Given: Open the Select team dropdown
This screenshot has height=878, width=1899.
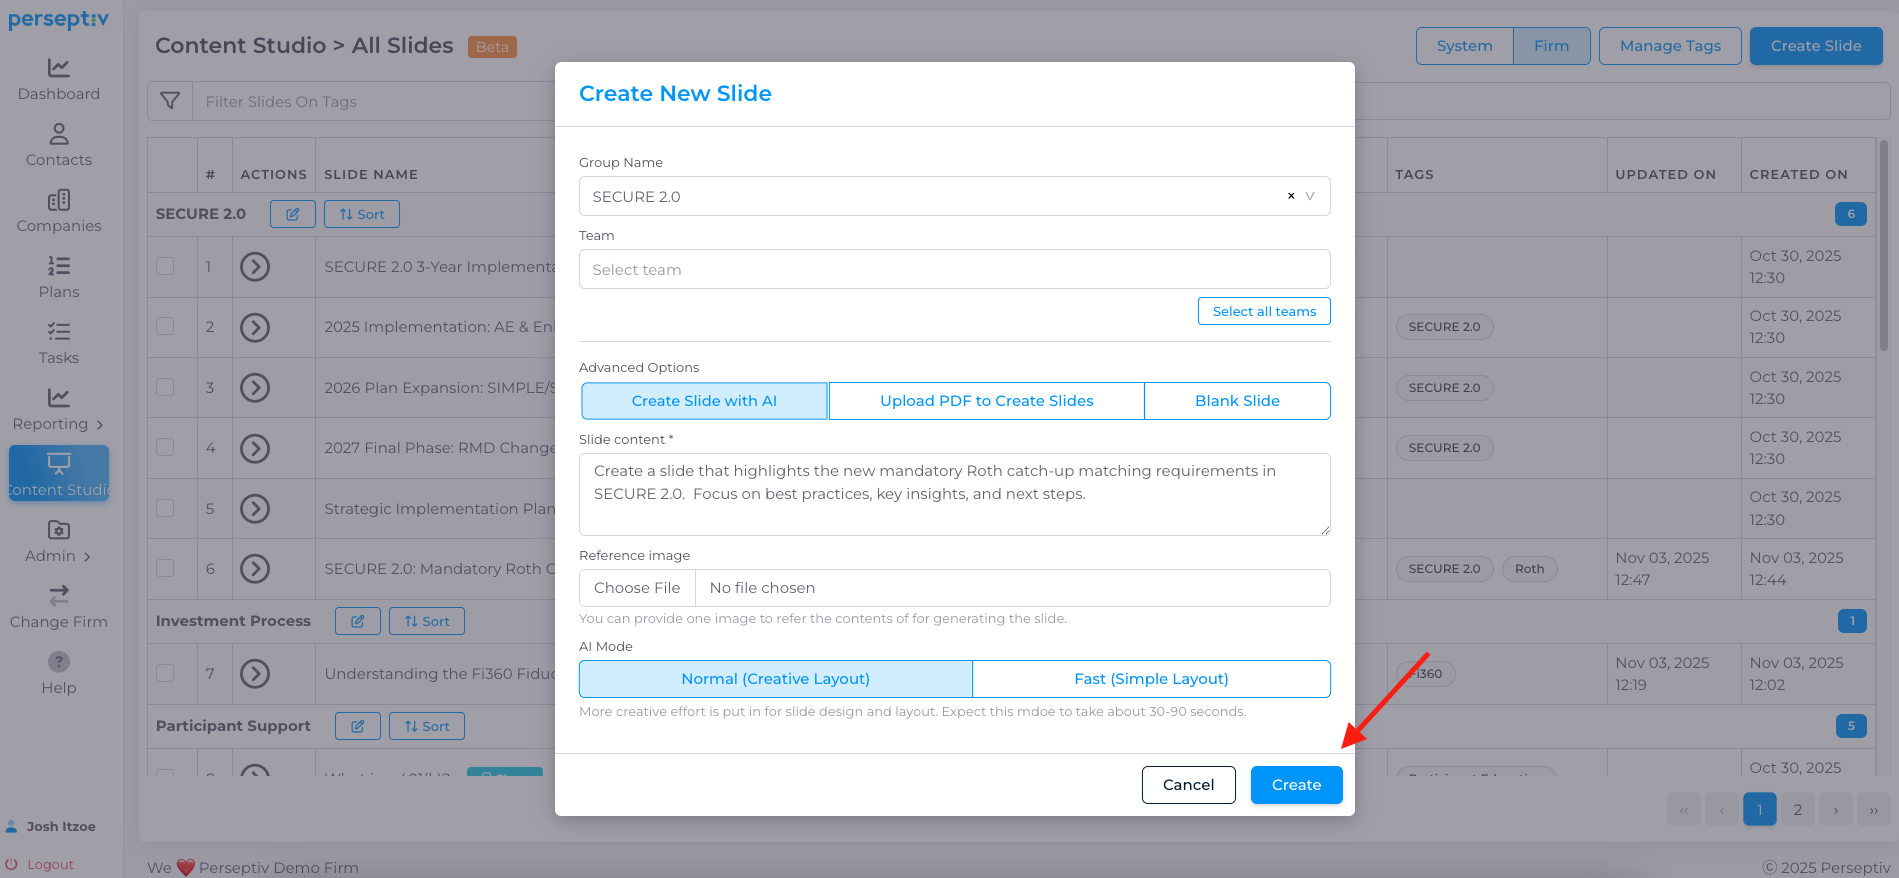Looking at the screenshot, I should coord(954,269).
